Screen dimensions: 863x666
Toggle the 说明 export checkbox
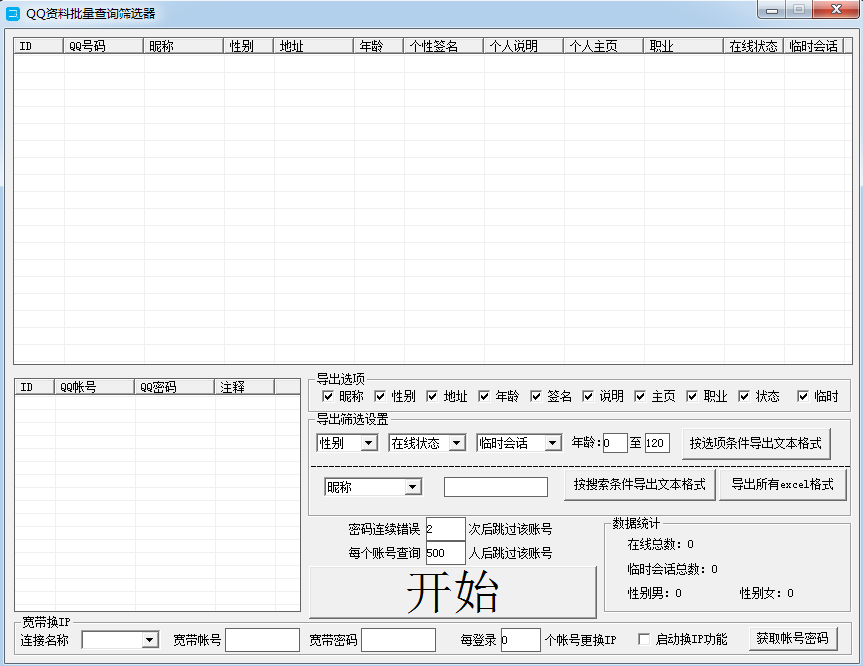(588, 396)
